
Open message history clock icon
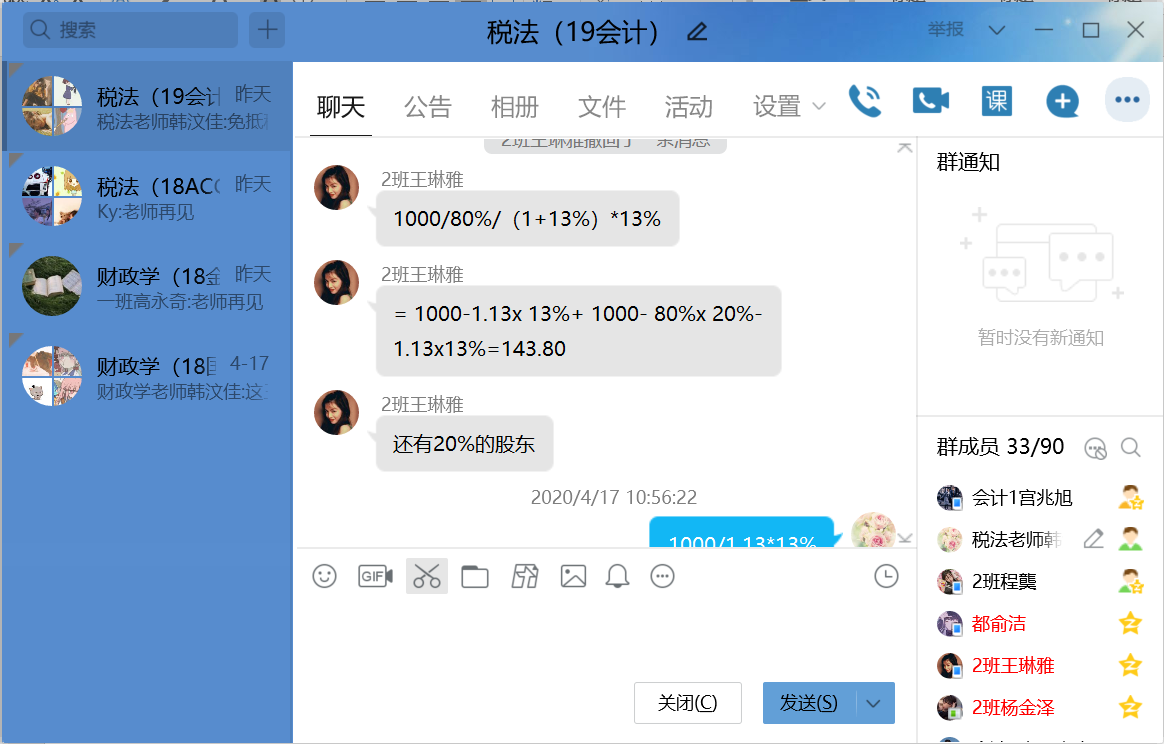885,576
